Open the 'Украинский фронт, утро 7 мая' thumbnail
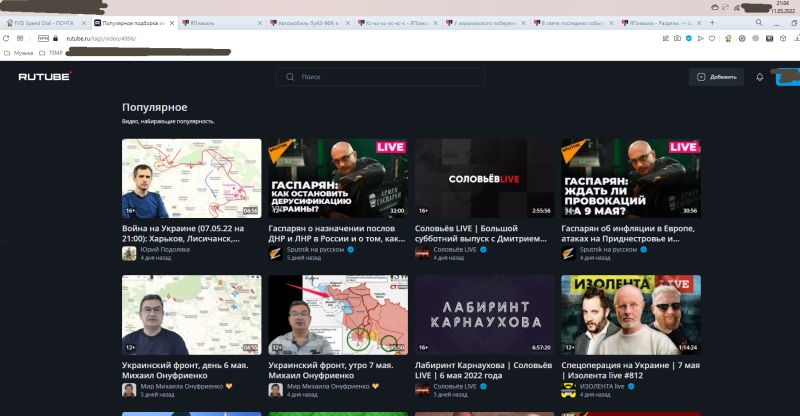800x416 pixels. [x=338, y=315]
